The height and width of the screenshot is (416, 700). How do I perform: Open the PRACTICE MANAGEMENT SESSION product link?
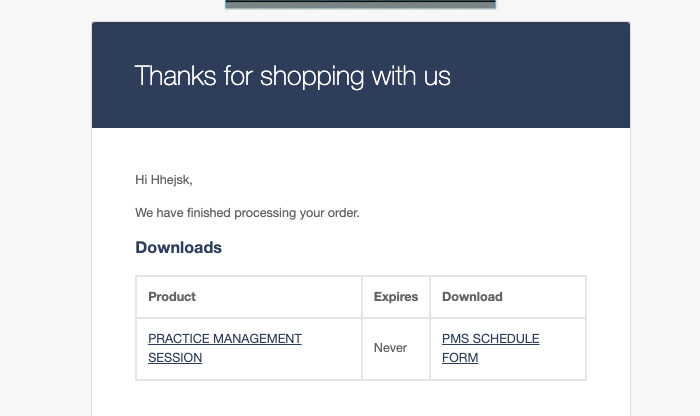(225, 348)
